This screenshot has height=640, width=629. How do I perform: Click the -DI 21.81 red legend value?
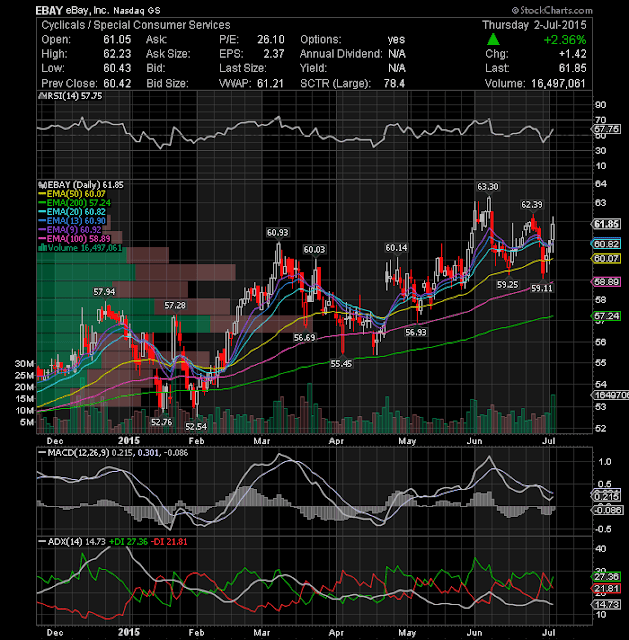click(x=169, y=542)
